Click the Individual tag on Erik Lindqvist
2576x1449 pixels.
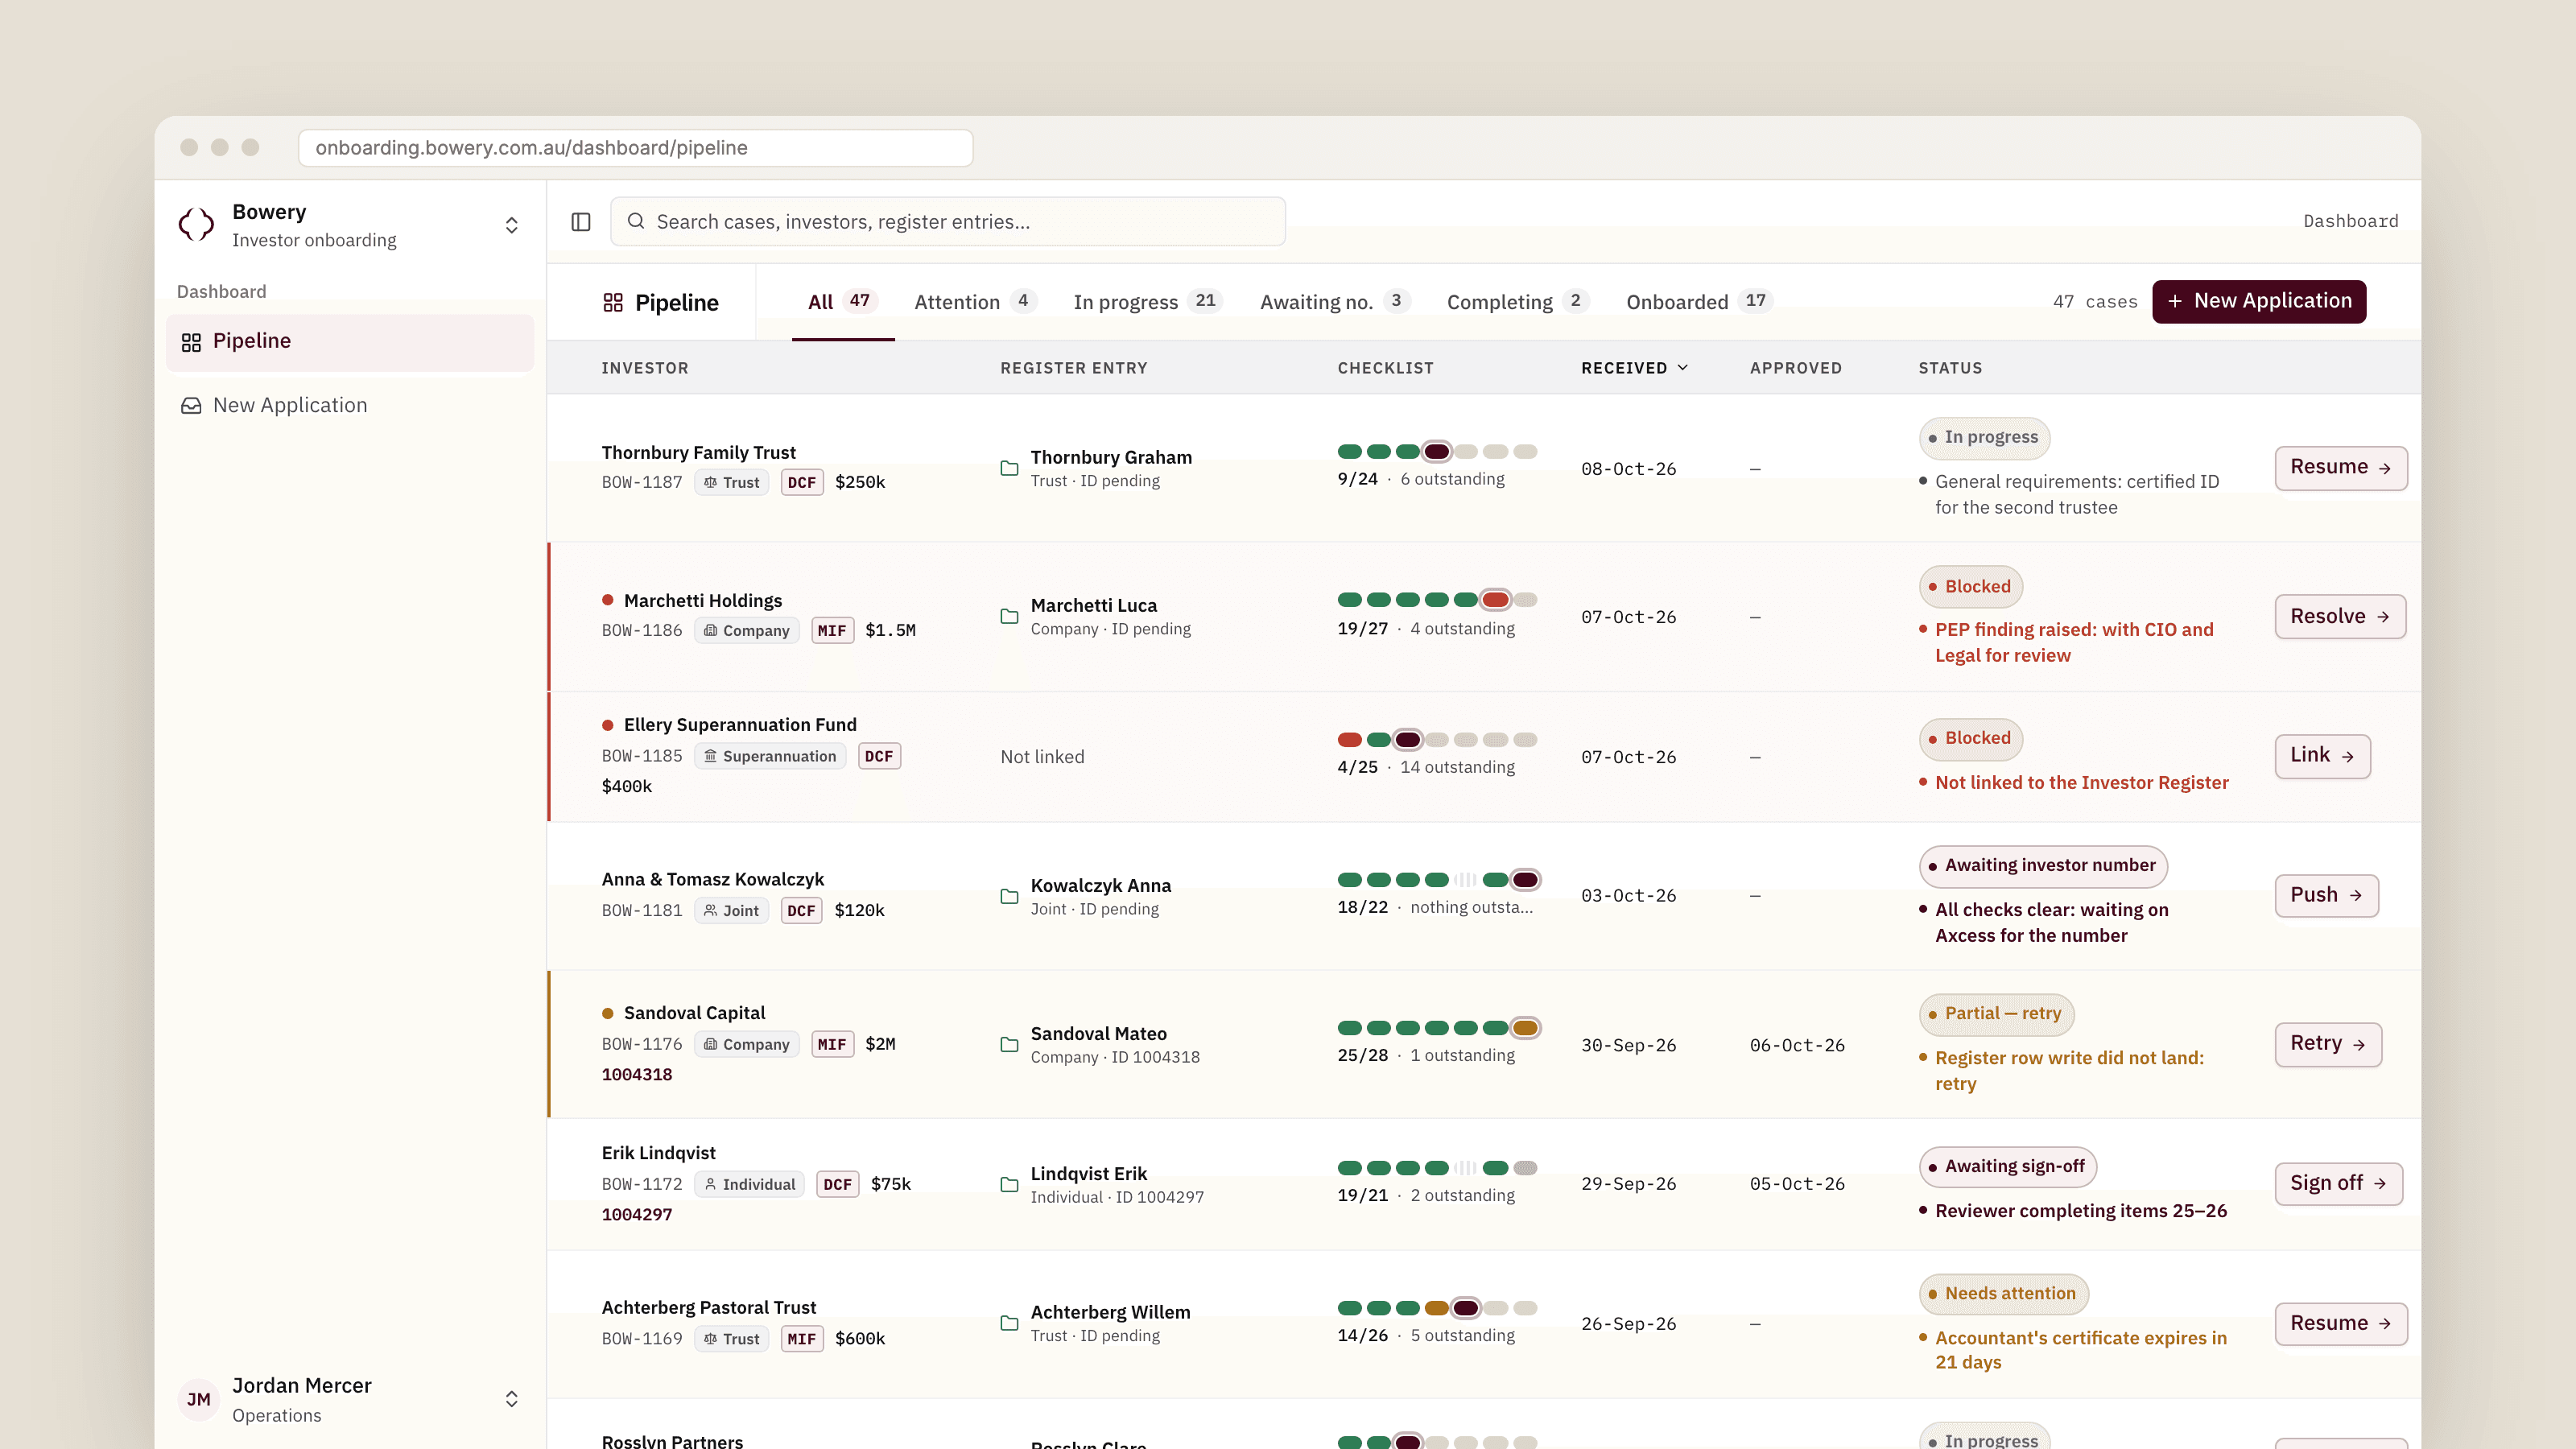(750, 1184)
